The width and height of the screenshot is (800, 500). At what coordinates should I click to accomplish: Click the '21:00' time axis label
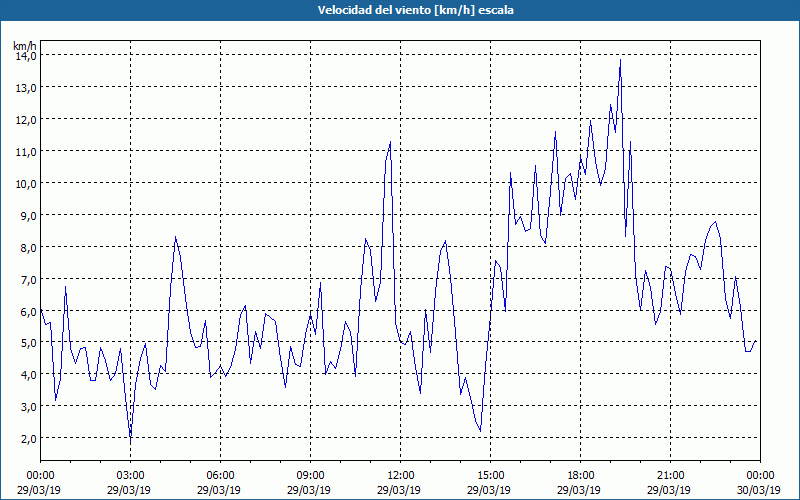tap(670, 476)
